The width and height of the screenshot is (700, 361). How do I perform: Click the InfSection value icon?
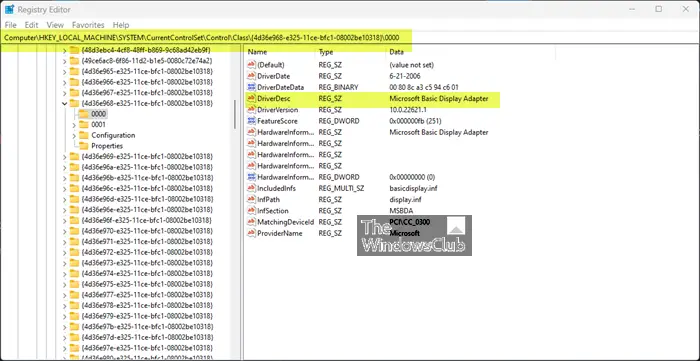251,211
